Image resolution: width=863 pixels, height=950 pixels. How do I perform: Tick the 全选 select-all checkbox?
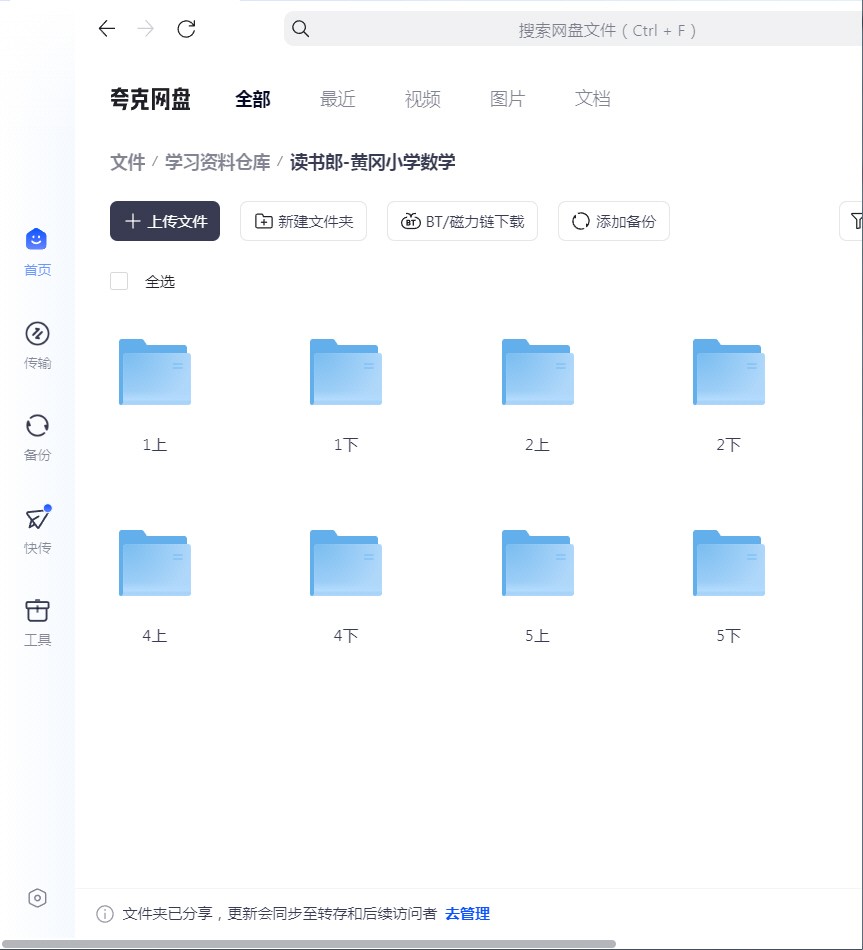[x=119, y=281]
